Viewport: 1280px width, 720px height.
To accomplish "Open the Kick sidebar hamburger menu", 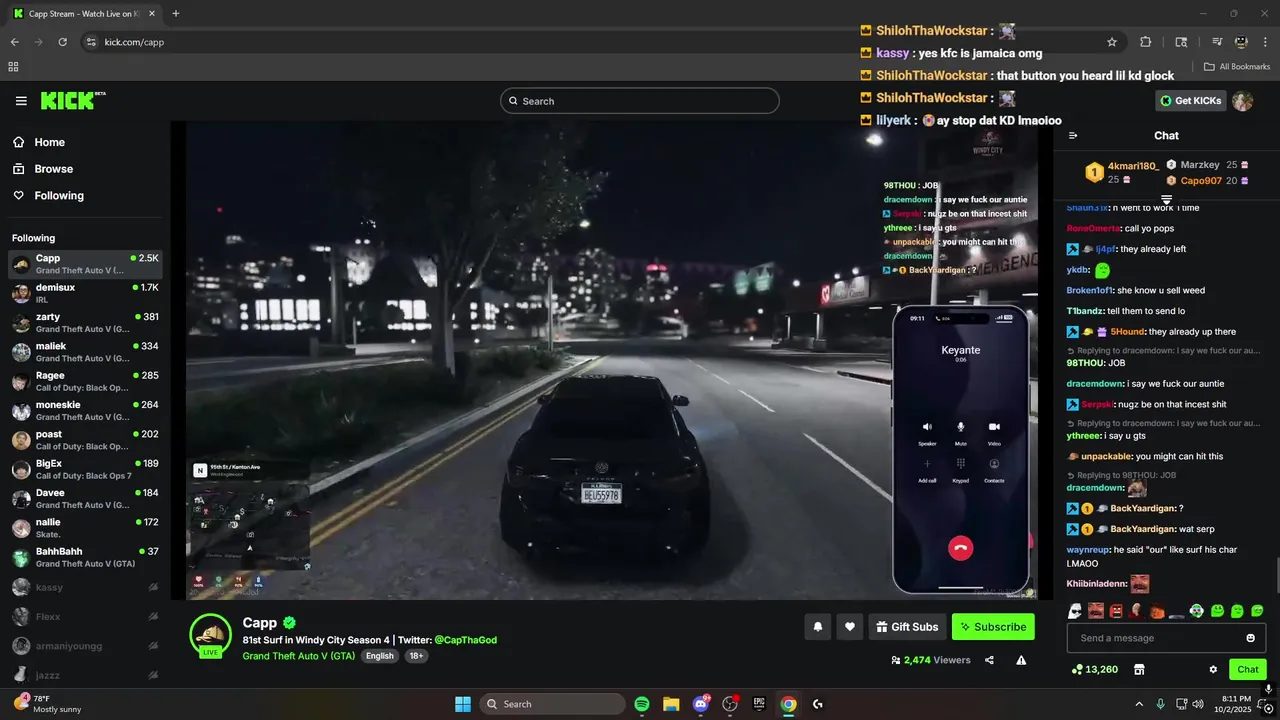I will [21, 101].
